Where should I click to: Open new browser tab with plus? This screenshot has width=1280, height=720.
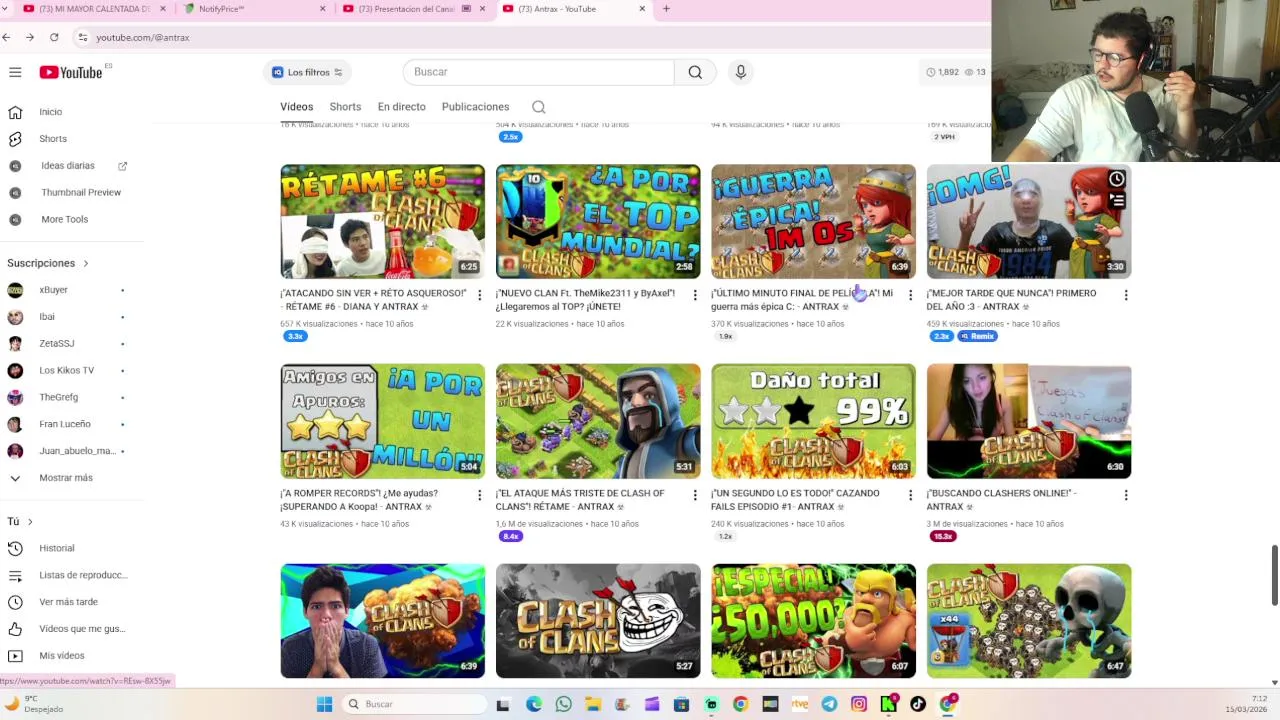(x=666, y=9)
